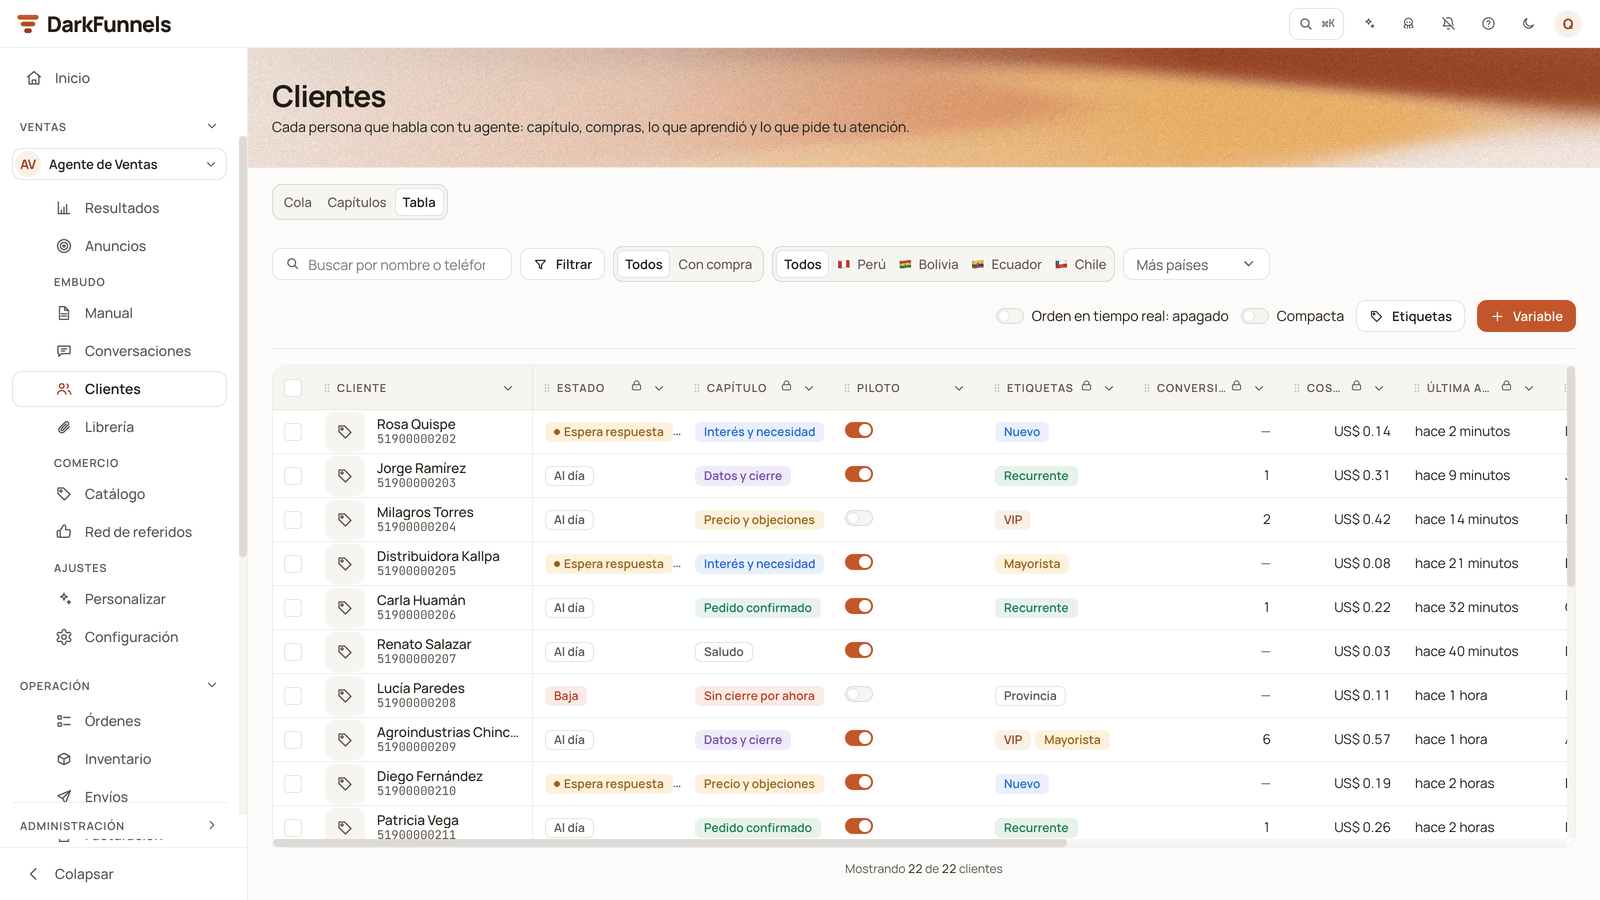The width and height of the screenshot is (1600, 900).
Task: Filter clients by Con compra
Action: (x=715, y=265)
